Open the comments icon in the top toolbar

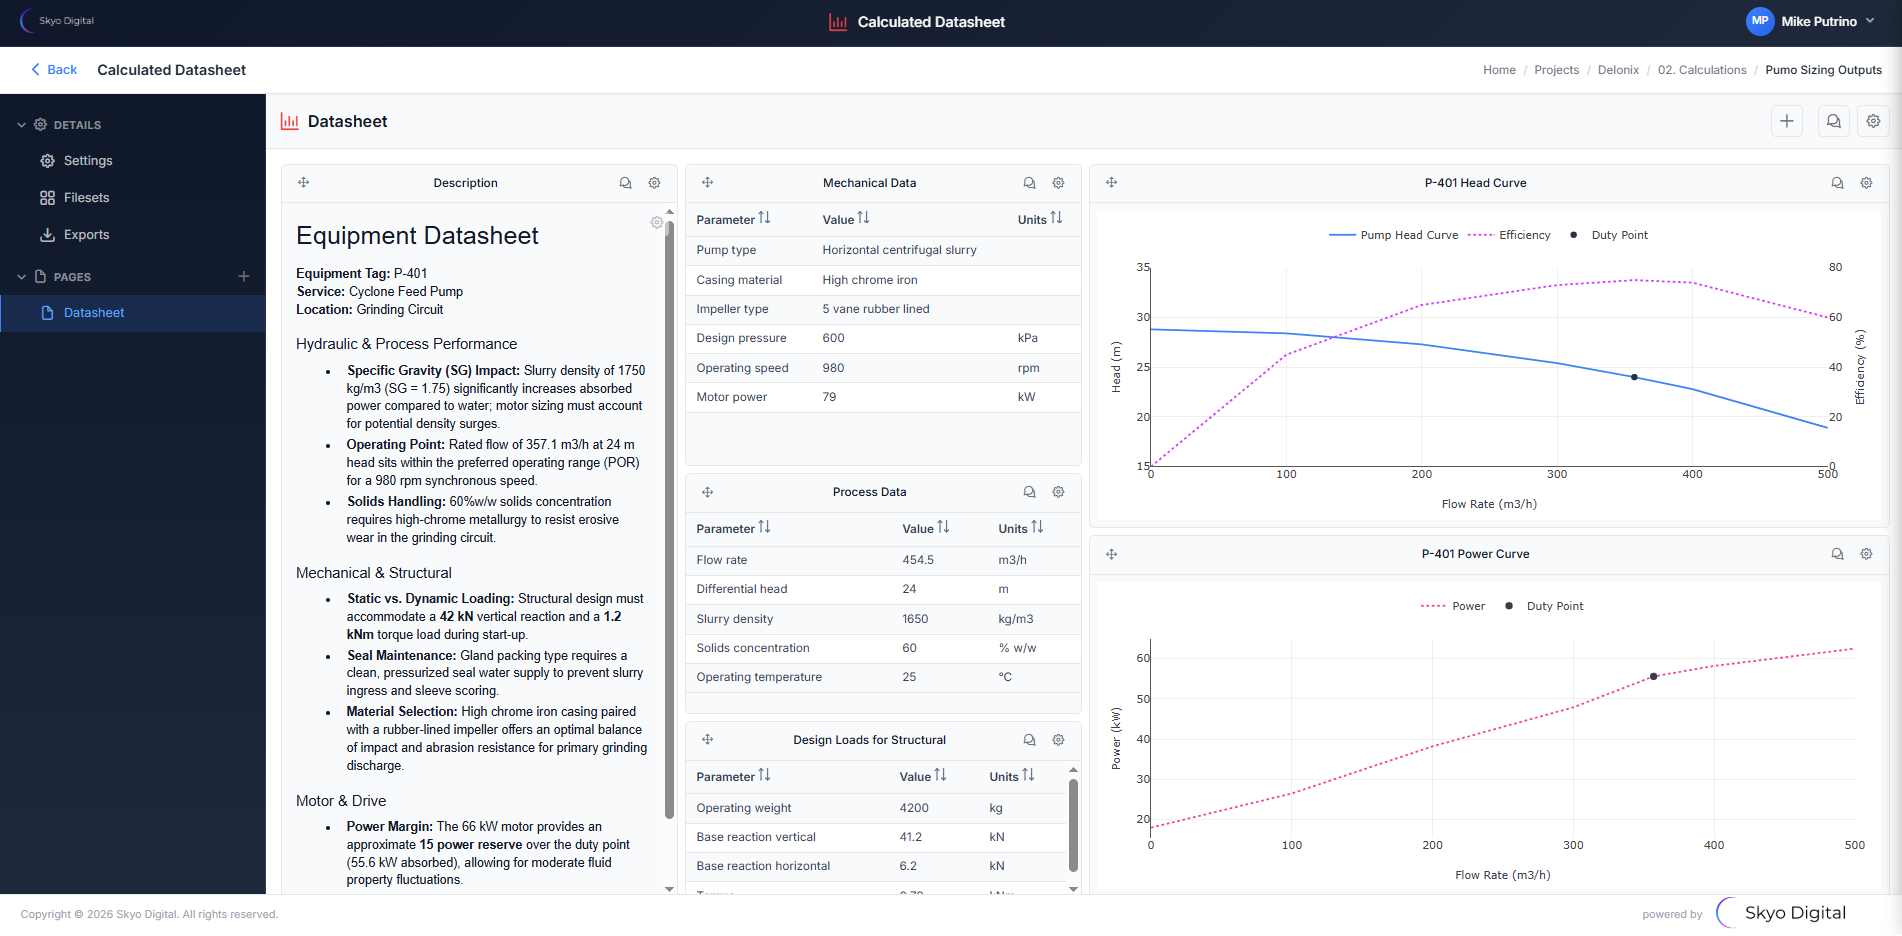[1833, 120]
